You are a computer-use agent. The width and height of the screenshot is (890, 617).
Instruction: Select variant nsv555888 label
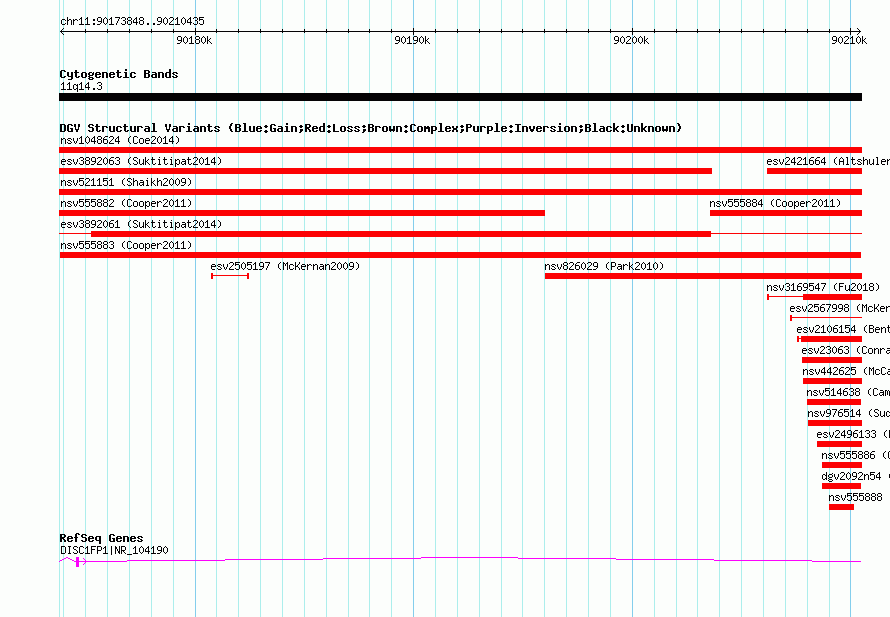[855, 497]
